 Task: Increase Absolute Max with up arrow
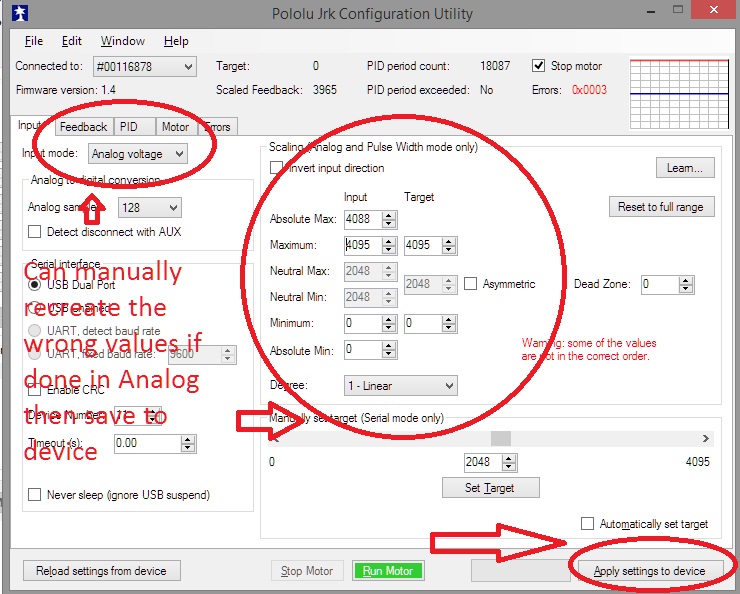pyautogui.click(x=389, y=216)
